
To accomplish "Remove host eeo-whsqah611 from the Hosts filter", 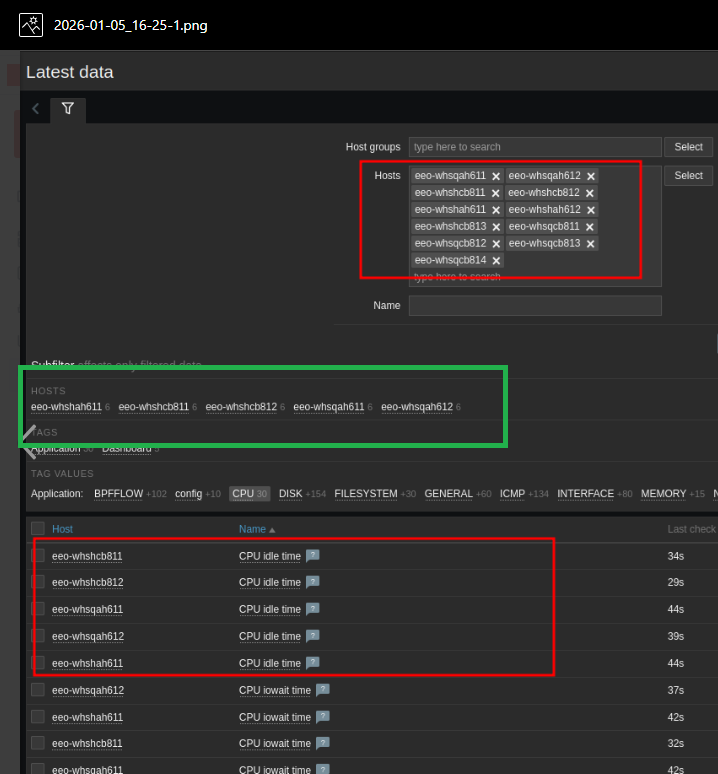I will [496, 176].
